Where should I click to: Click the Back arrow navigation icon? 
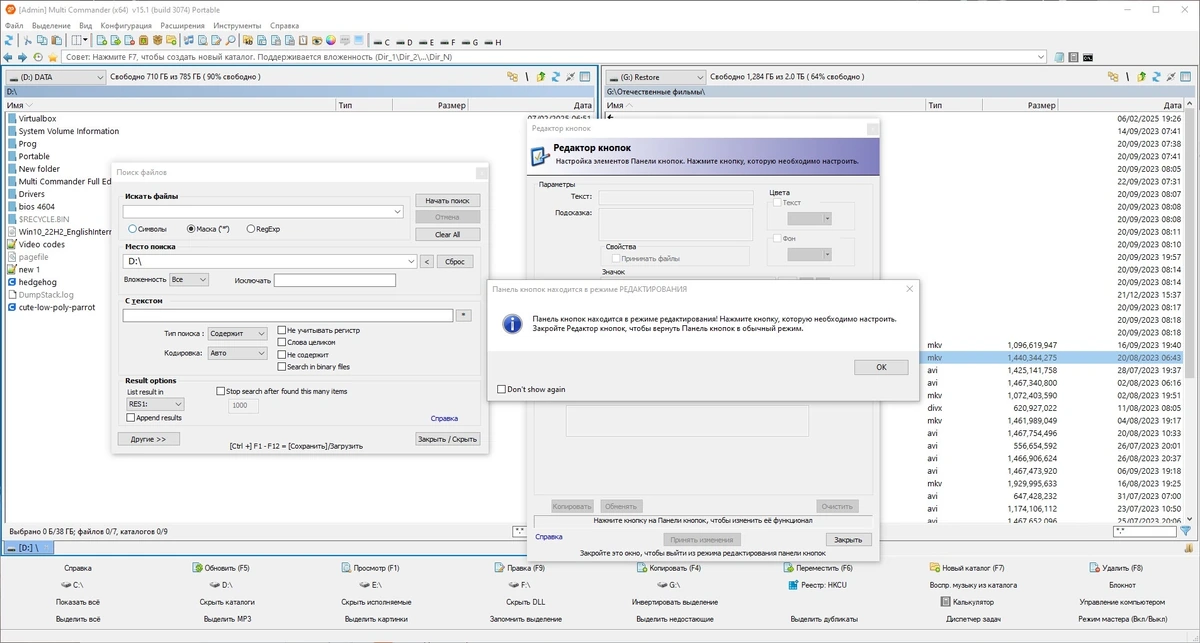click(8, 57)
